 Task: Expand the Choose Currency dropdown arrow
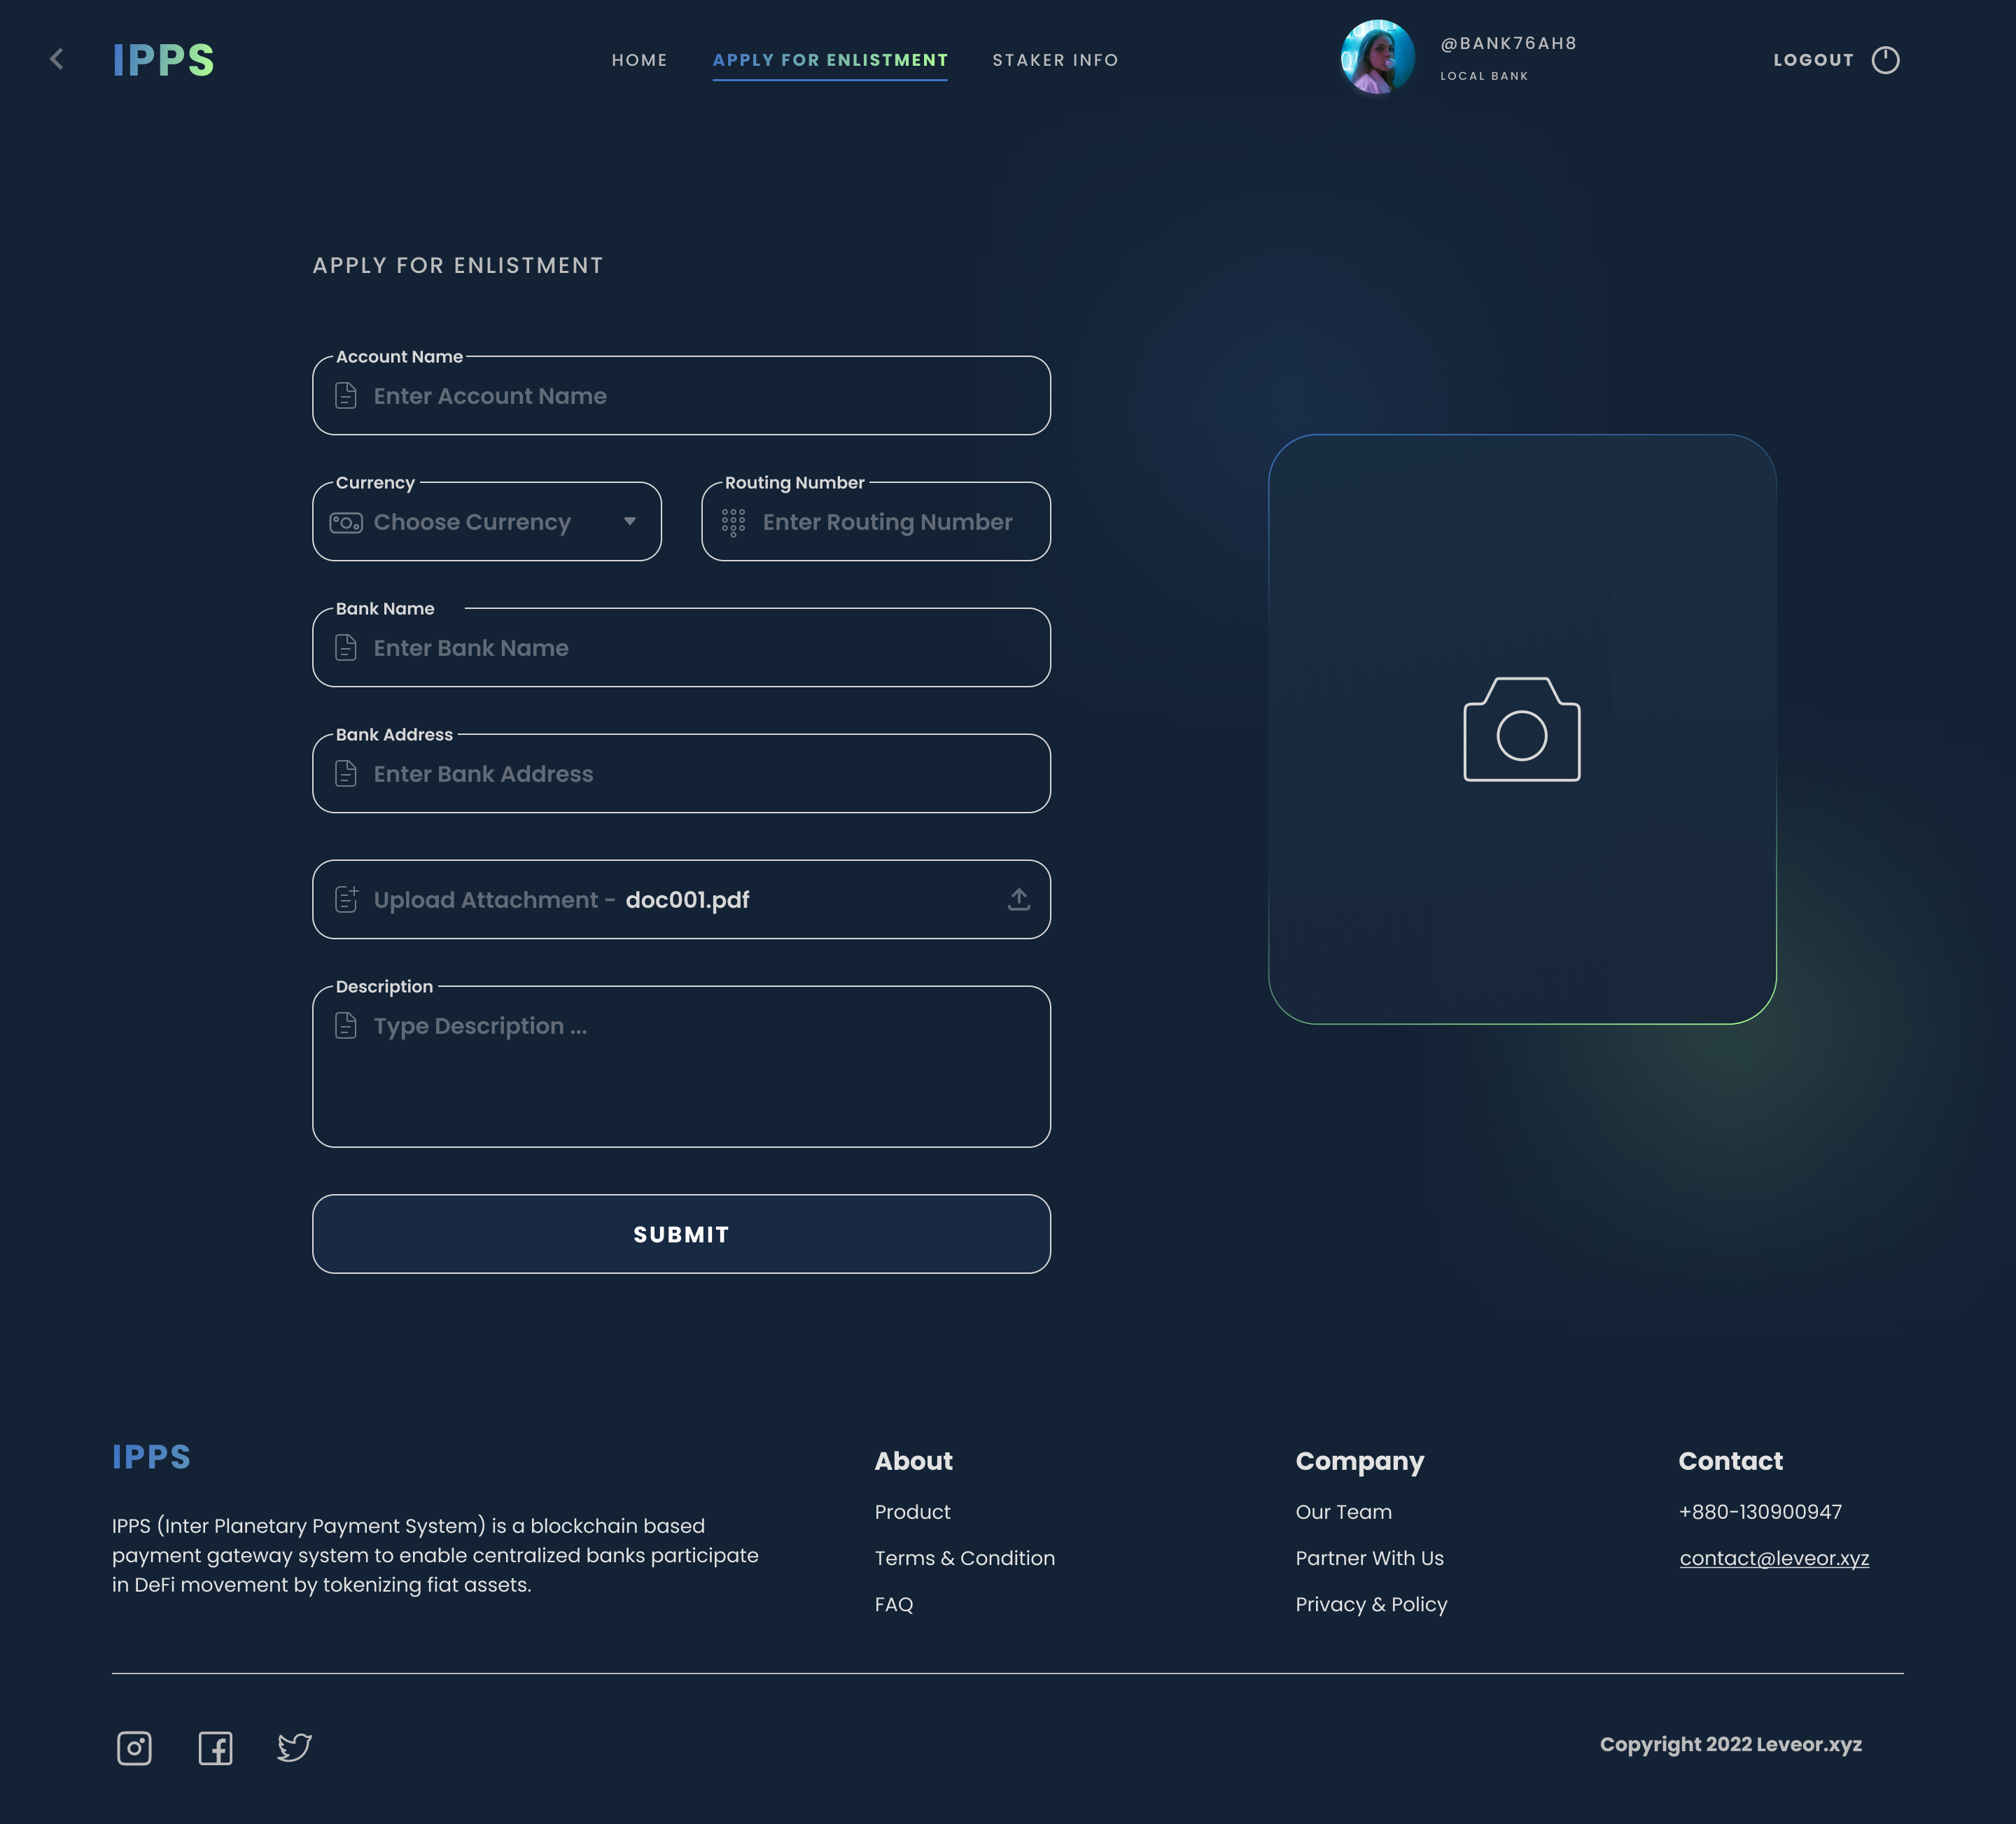click(x=629, y=521)
